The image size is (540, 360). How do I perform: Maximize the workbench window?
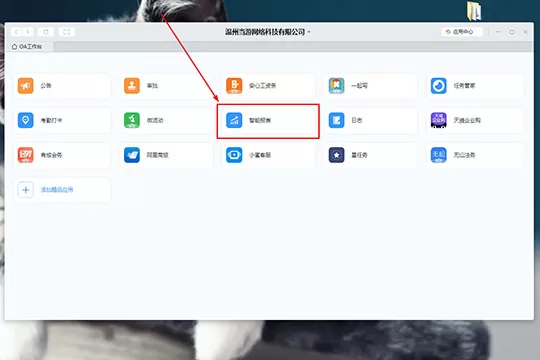(512, 32)
